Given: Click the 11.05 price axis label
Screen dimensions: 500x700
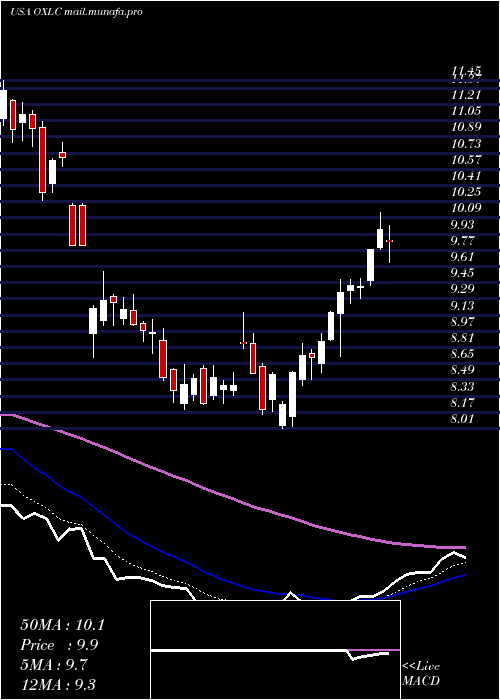Looking at the screenshot, I should click(x=466, y=111).
